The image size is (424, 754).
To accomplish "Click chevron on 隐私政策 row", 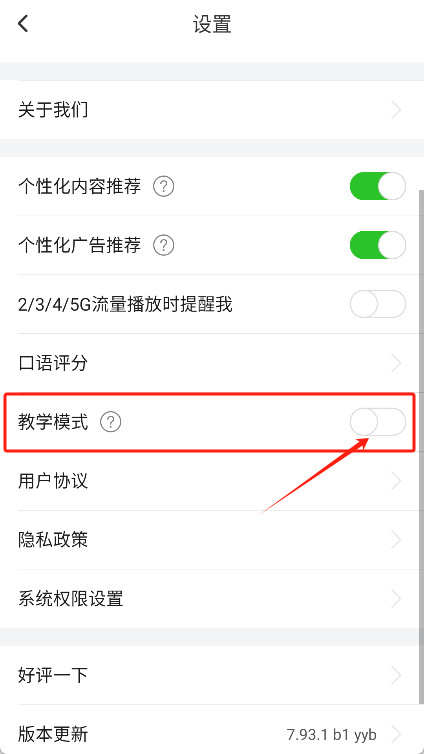I will point(396,540).
